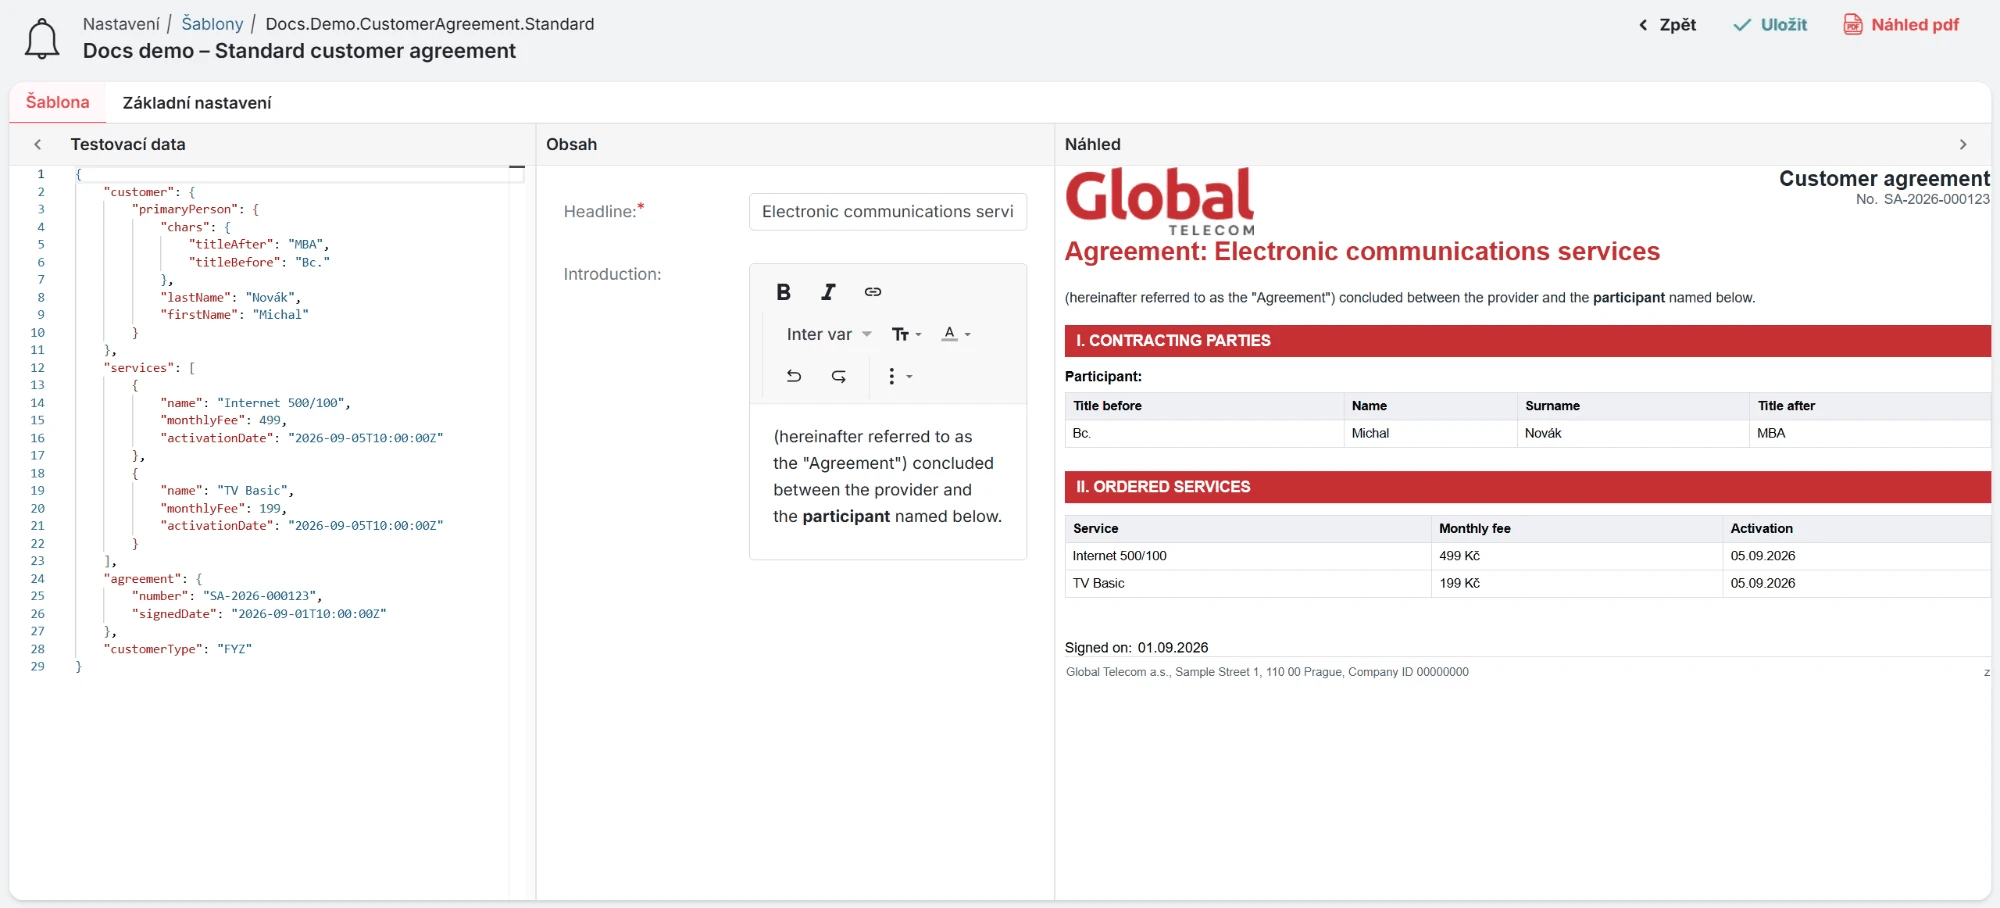The width and height of the screenshot is (2000, 908).
Task: Open the more options three-dot menu
Action: tap(900, 376)
